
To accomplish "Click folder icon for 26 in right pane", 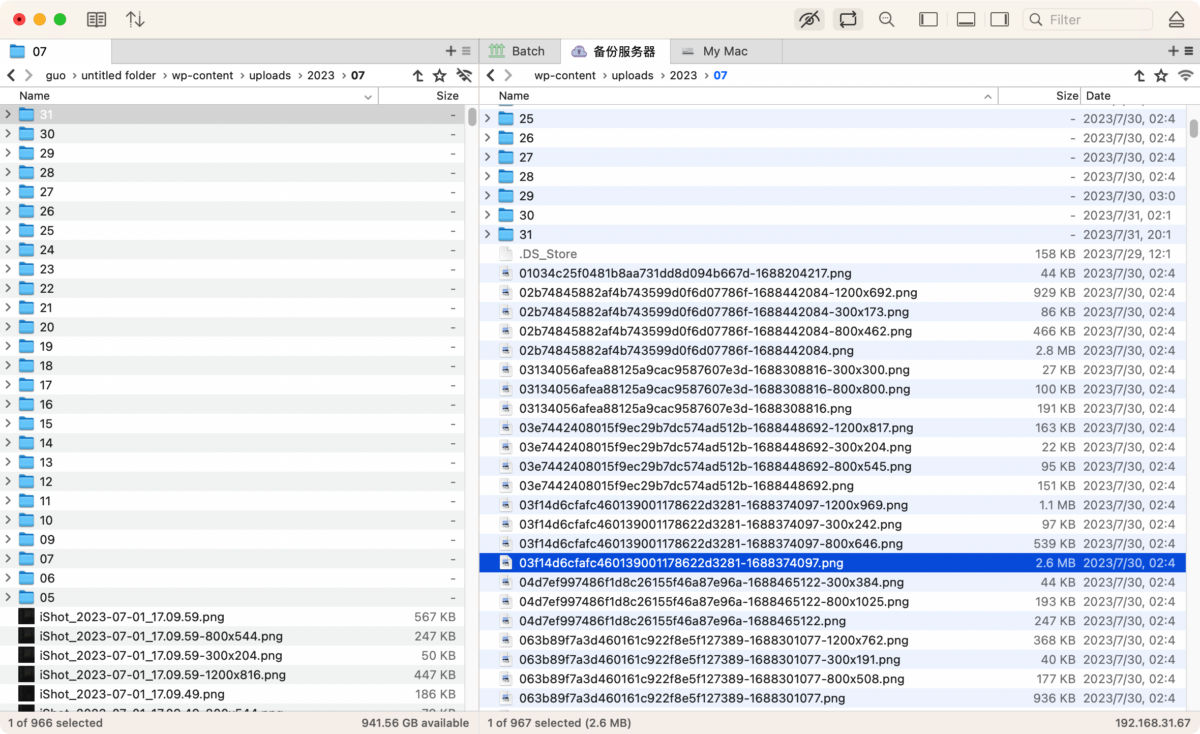I will click(506, 138).
